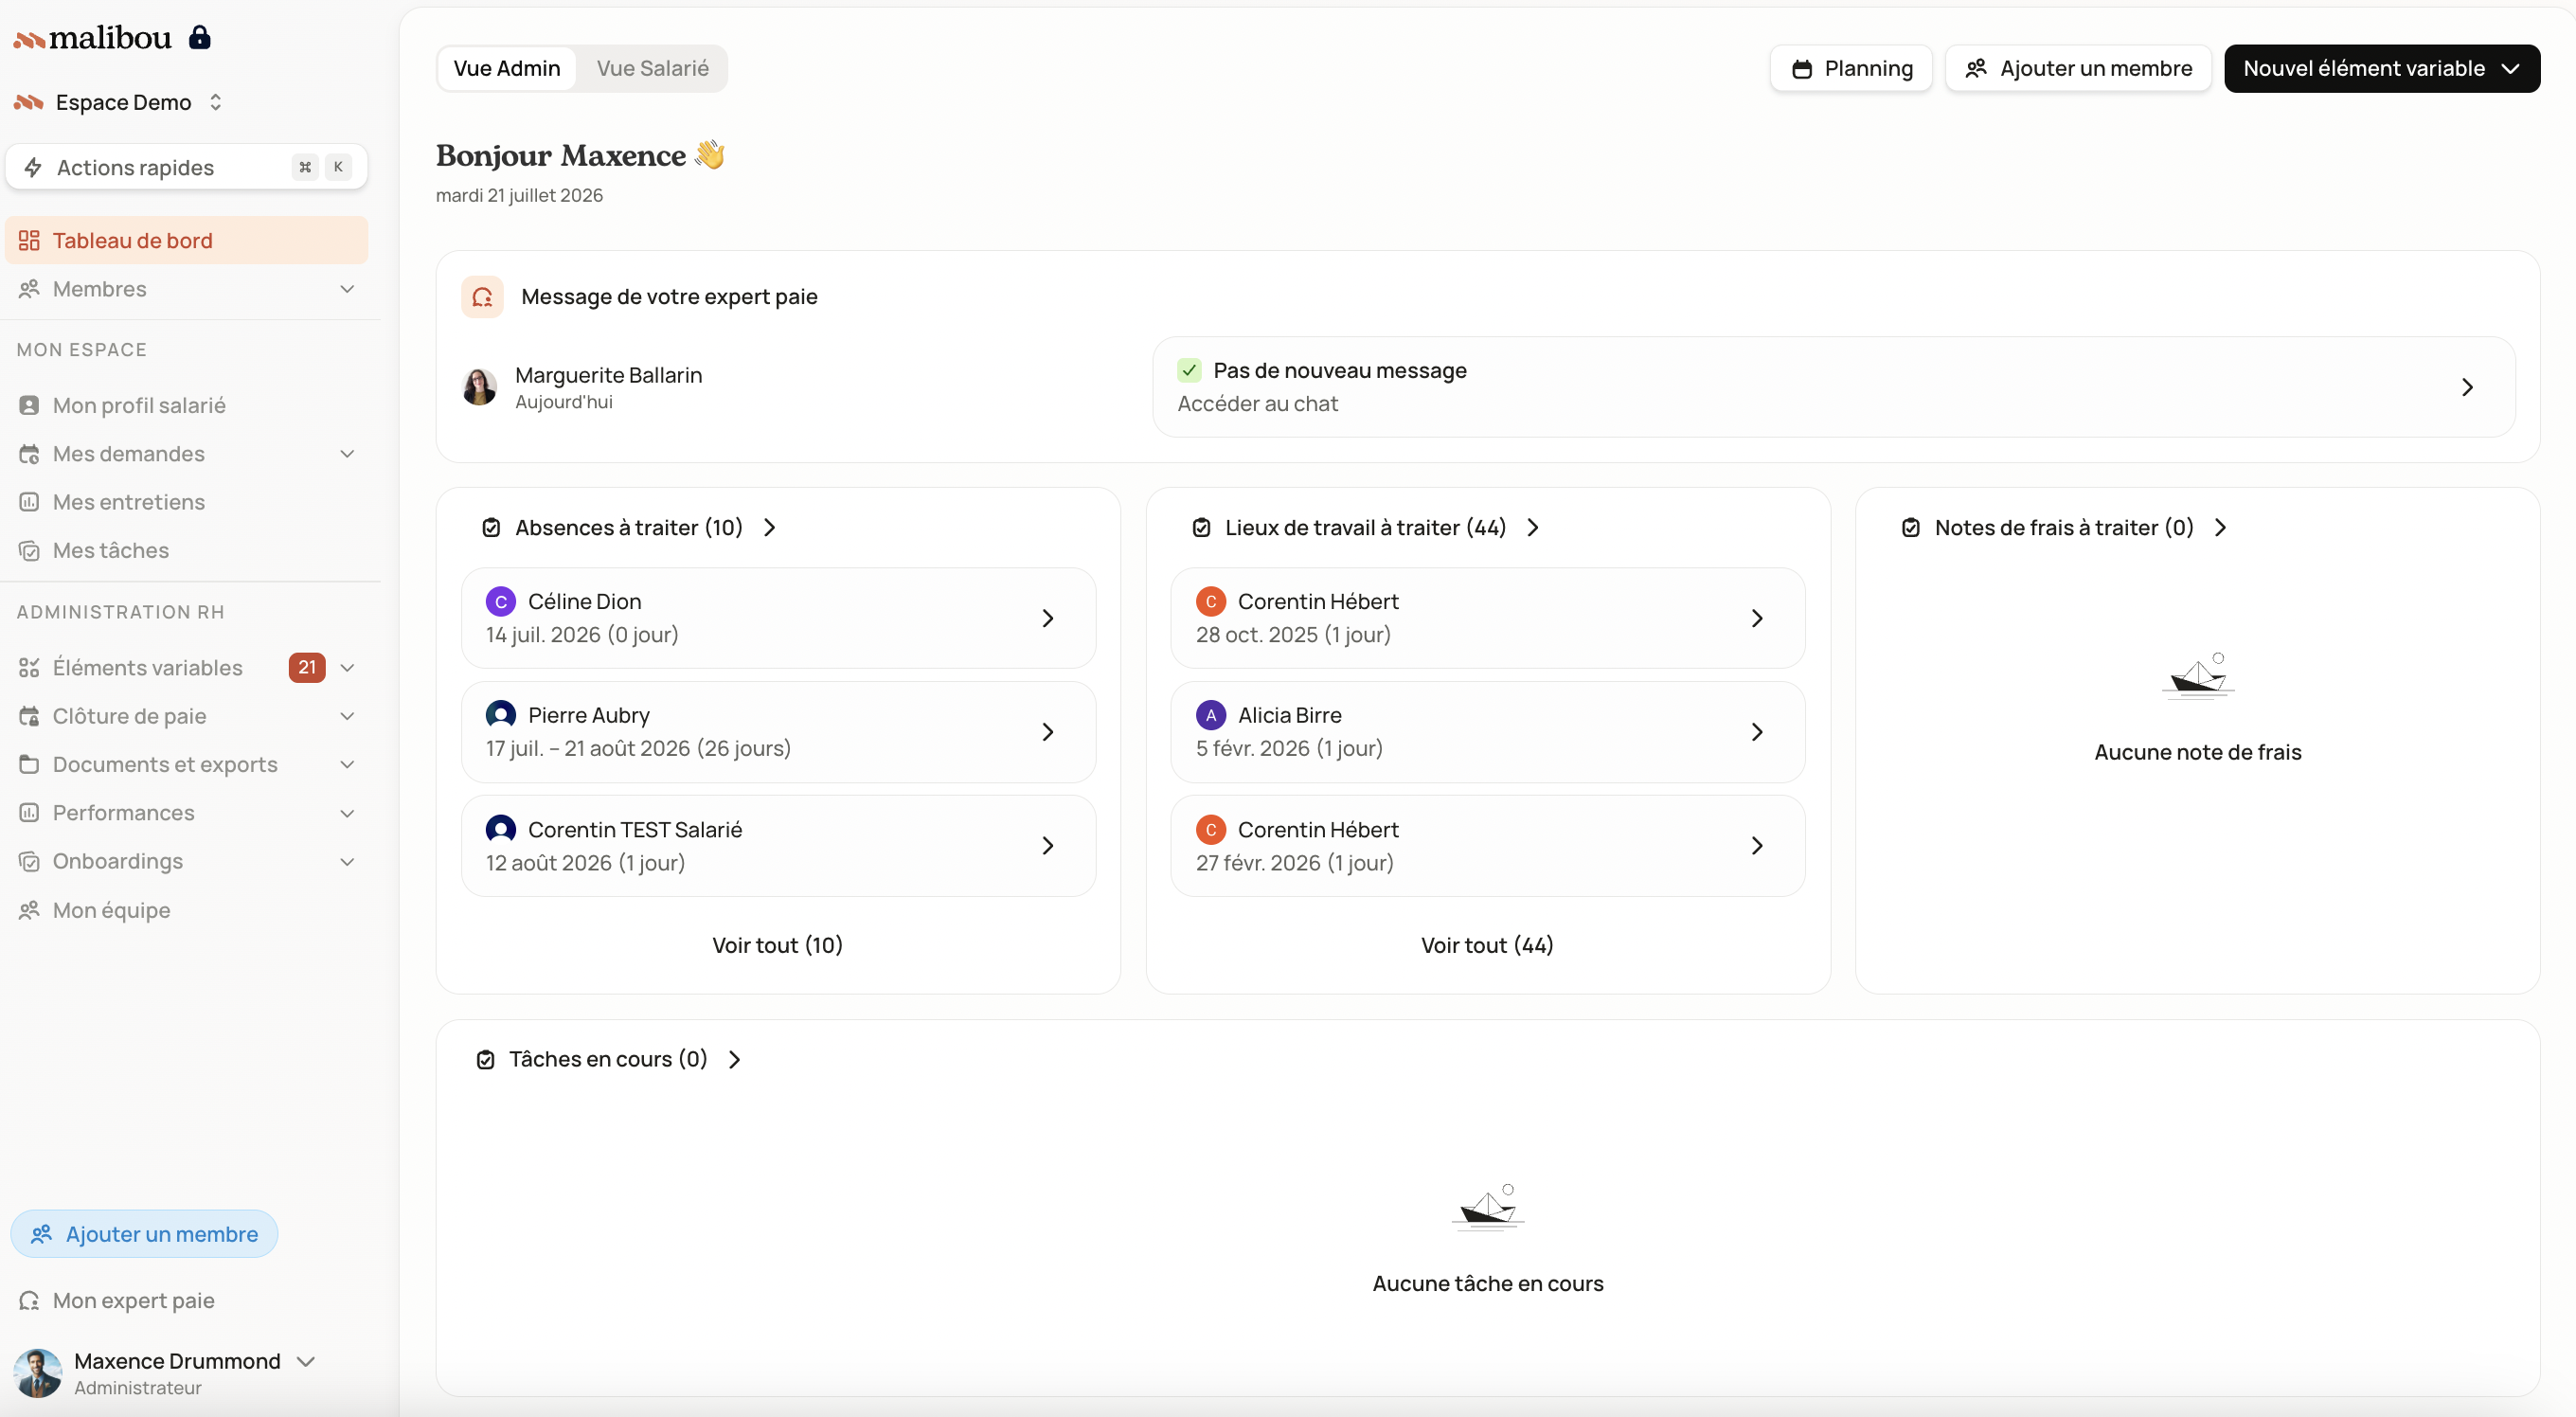
Task: Click the Éléments variables badge showing 21
Action: pyautogui.click(x=307, y=667)
